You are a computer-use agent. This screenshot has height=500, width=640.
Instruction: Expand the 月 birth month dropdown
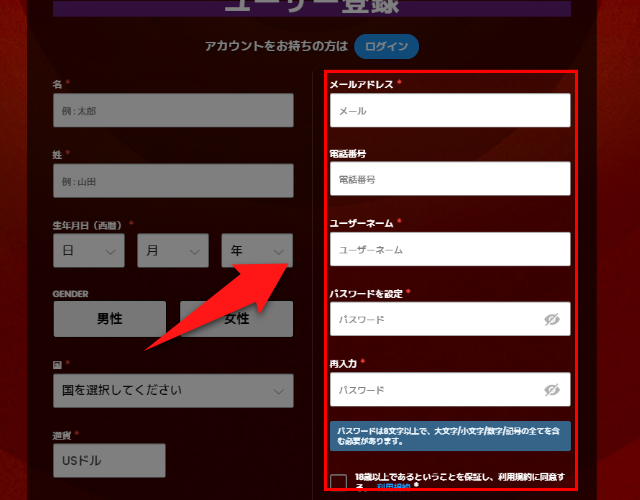173,251
